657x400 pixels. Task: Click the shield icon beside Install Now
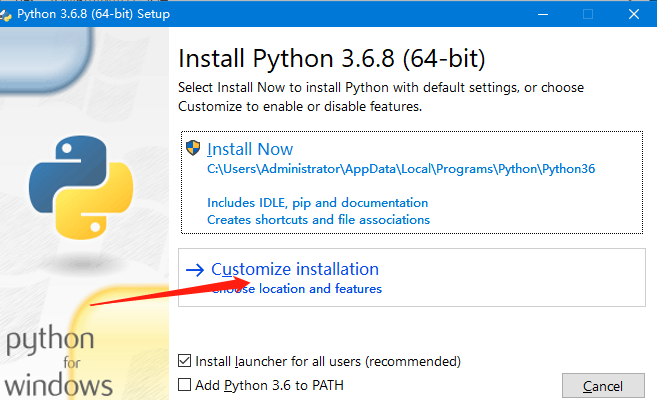(x=194, y=148)
